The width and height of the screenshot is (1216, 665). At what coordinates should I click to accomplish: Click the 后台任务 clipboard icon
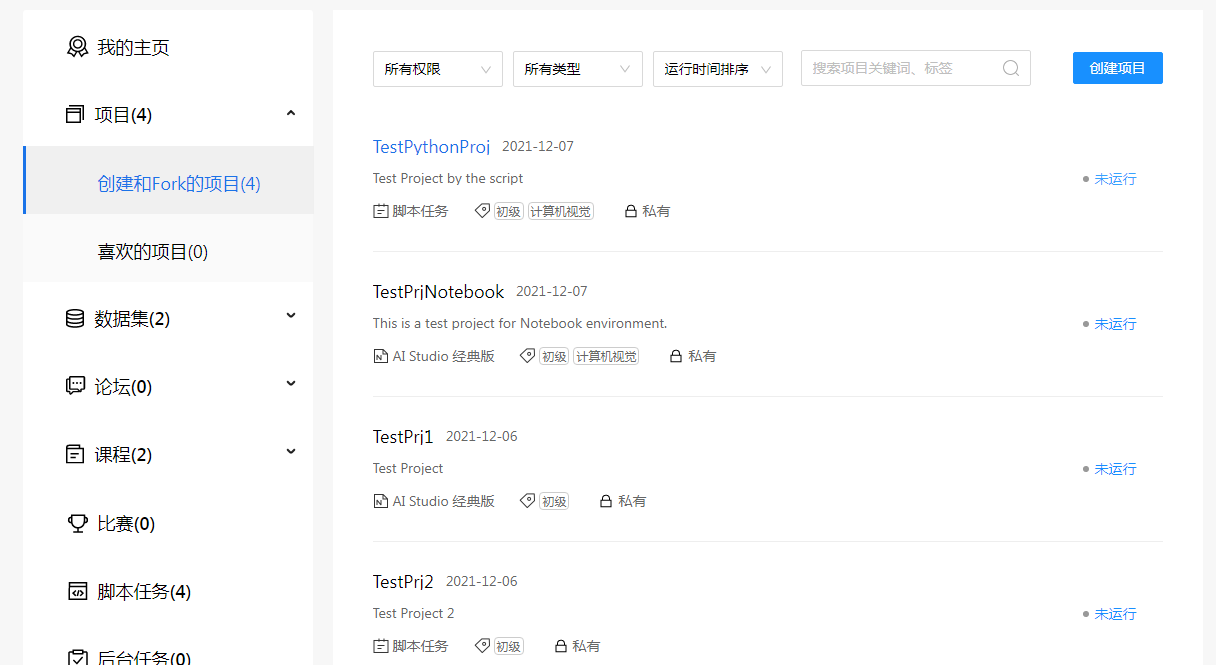(x=78, y=657)
